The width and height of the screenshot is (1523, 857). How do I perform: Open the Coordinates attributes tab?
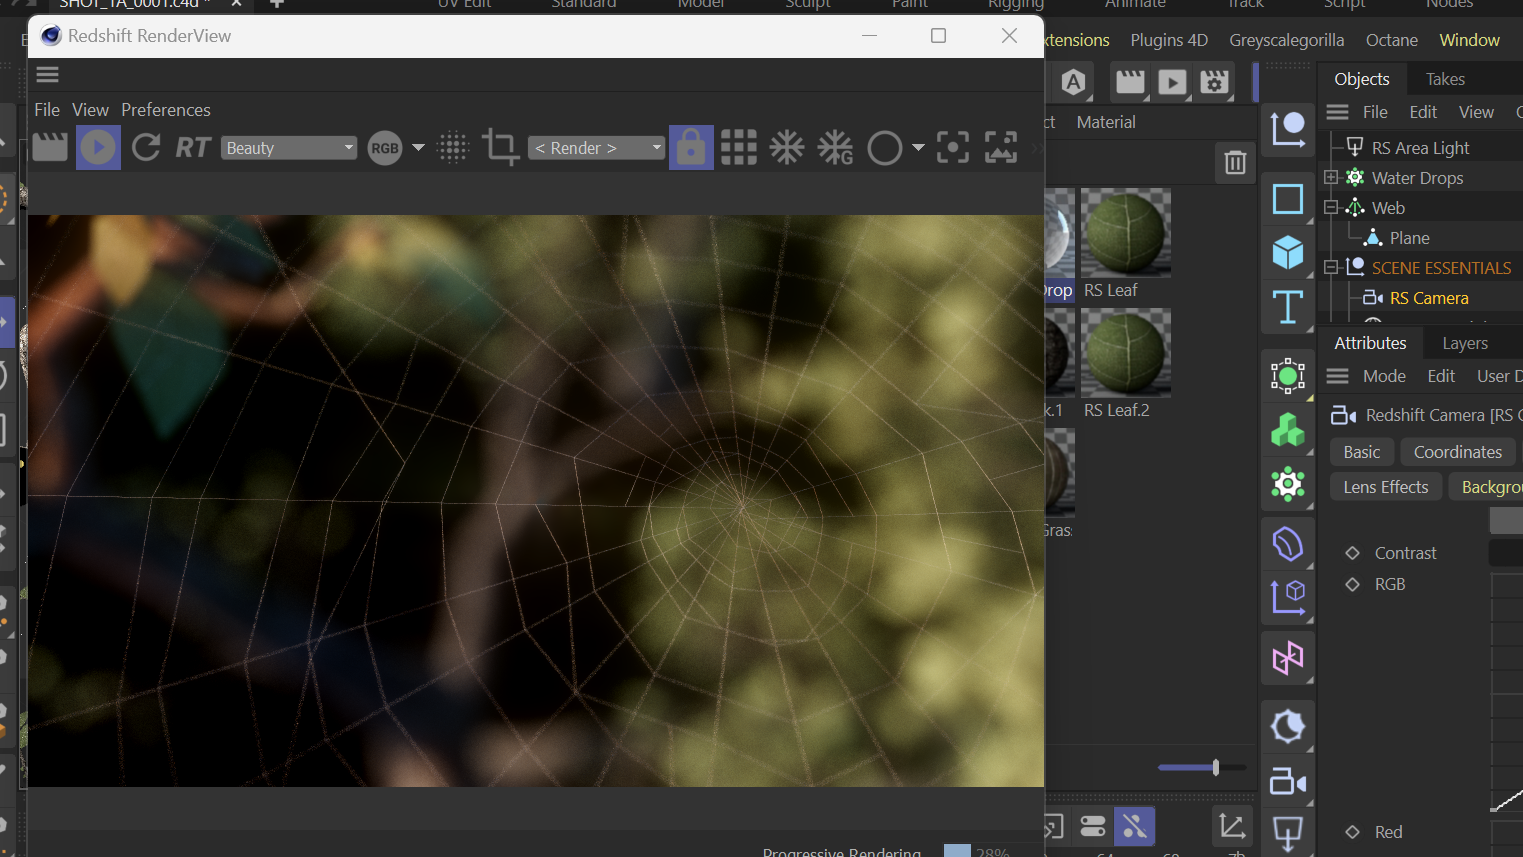1458,452
